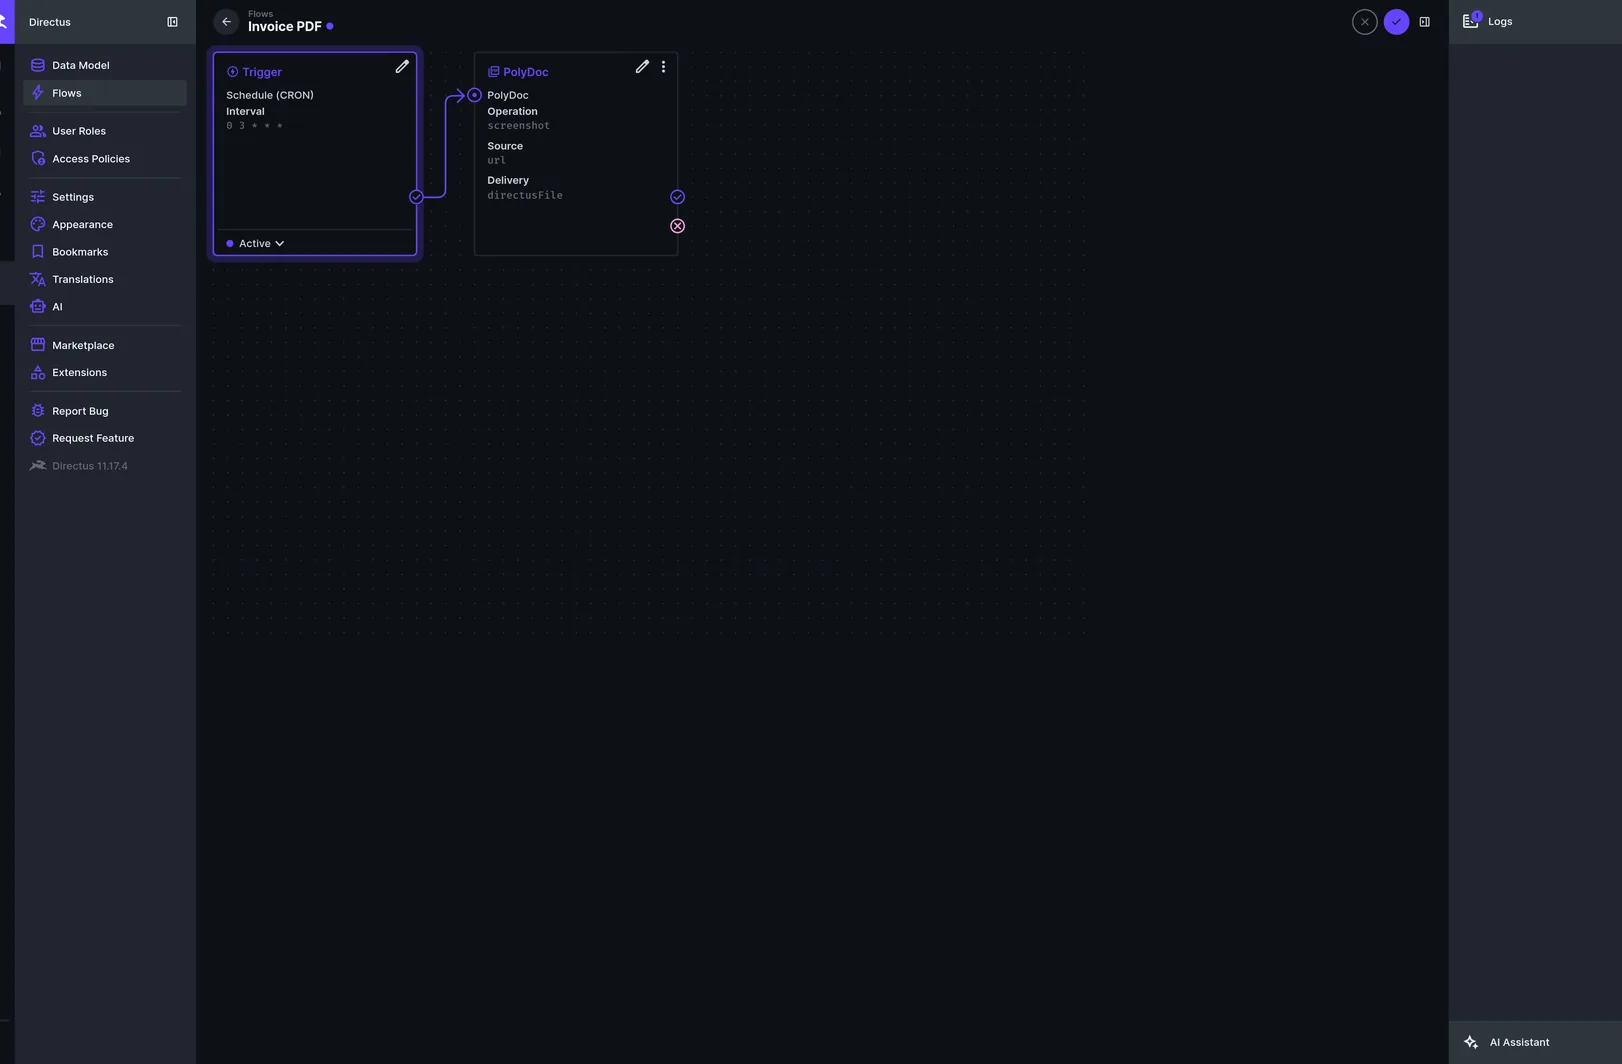
Task: Click Bookmarks bookmark icon
Action: 37,252
